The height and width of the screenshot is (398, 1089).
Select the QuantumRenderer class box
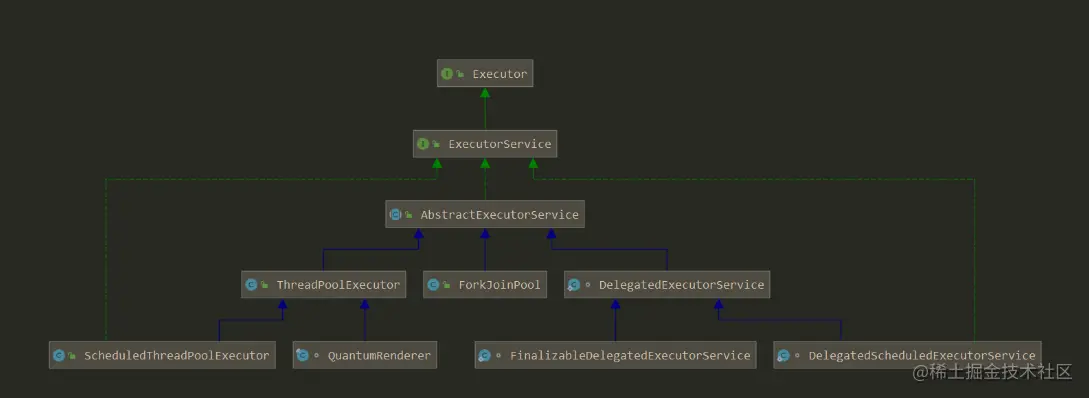(x=365, y=355)
